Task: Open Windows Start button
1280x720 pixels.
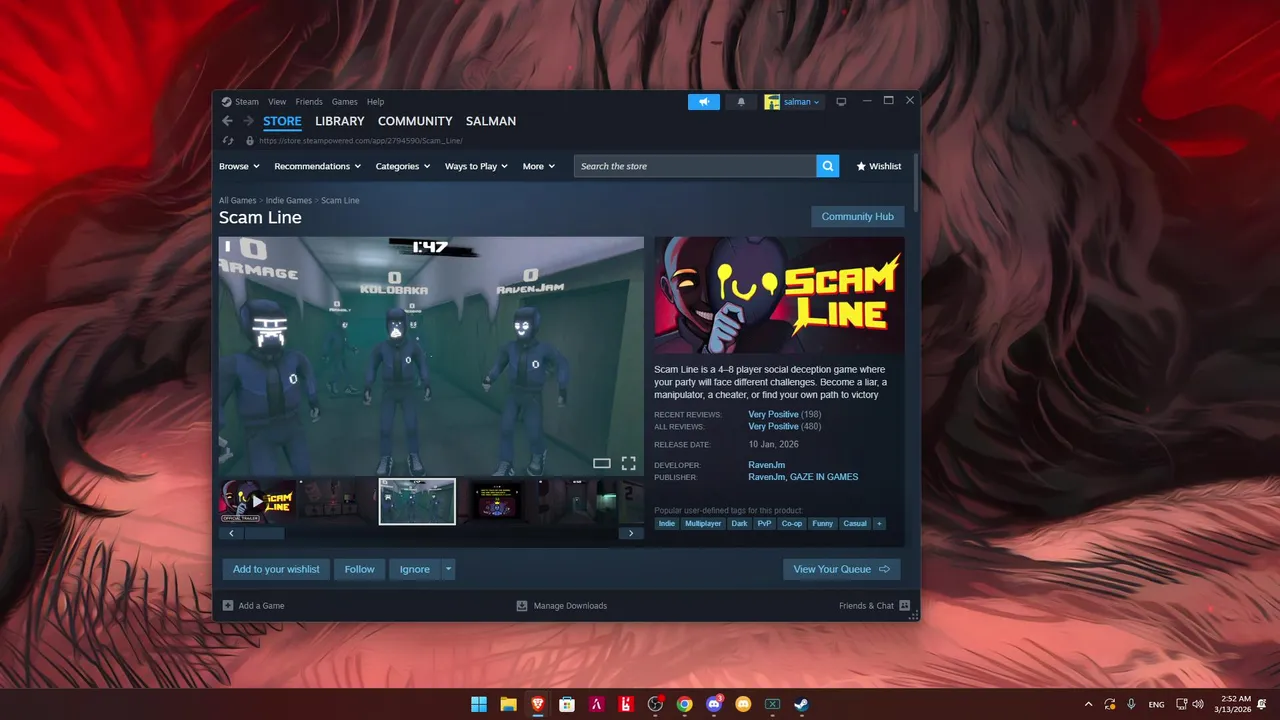Action: pos(479,704)
